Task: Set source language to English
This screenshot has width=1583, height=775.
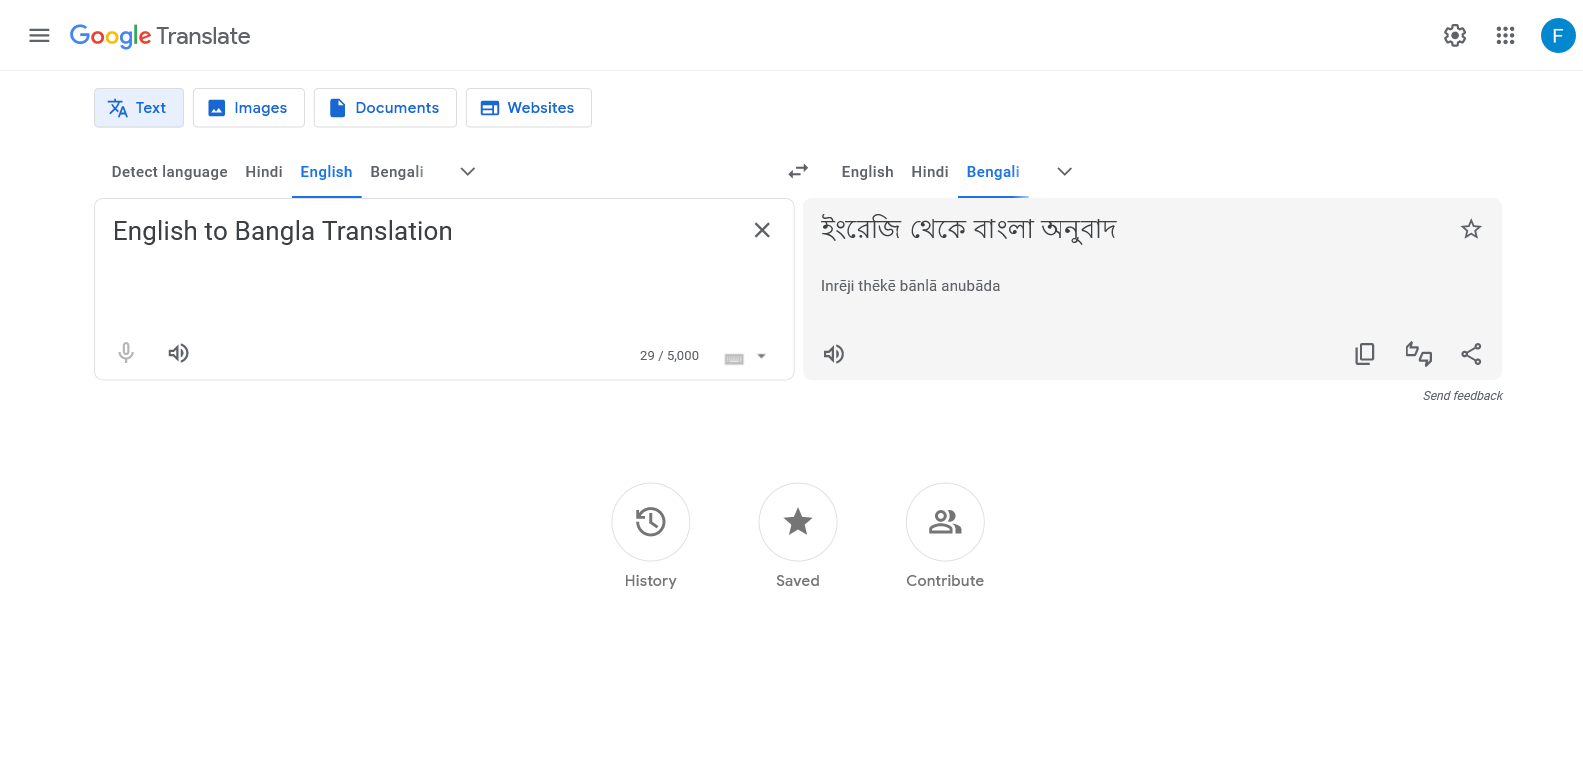Action: click(x=326, y=172)
